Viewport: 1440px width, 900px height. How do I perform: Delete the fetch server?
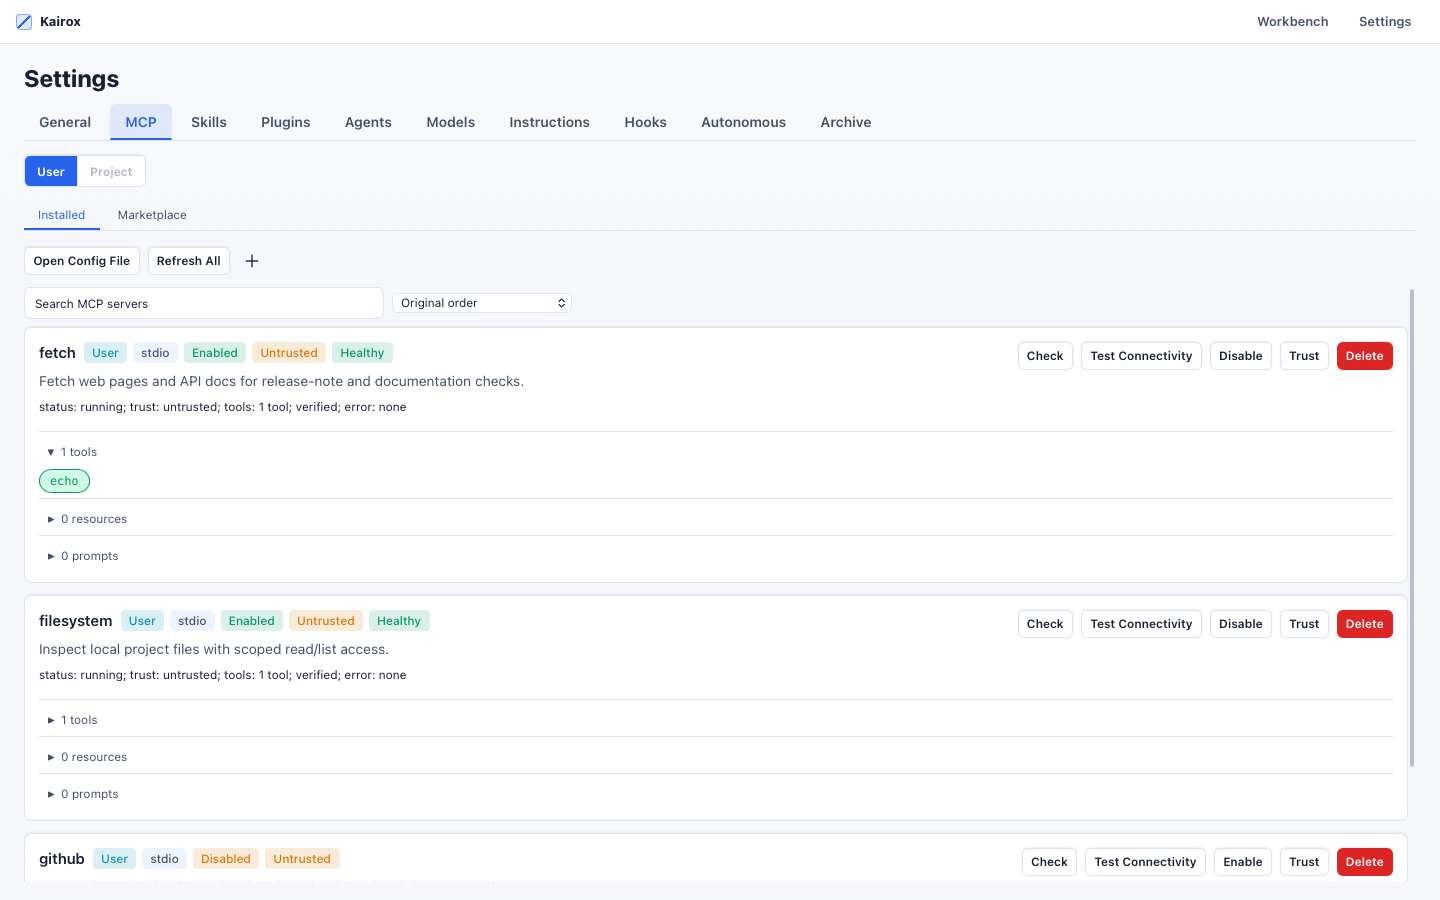pos(1364,356)
